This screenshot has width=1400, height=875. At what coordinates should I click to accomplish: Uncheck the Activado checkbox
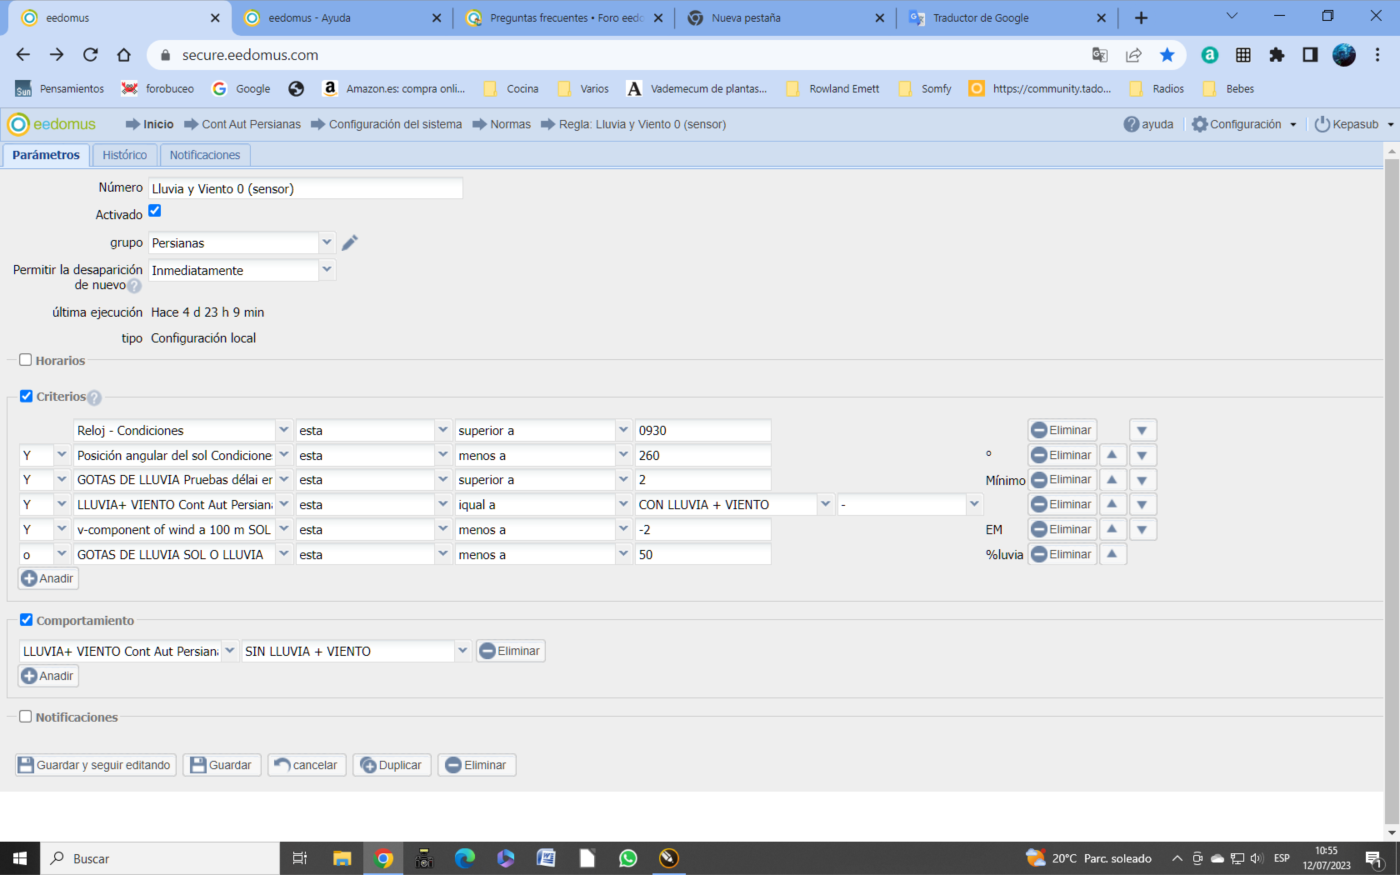pyautogui.click(x=155, y=211)
